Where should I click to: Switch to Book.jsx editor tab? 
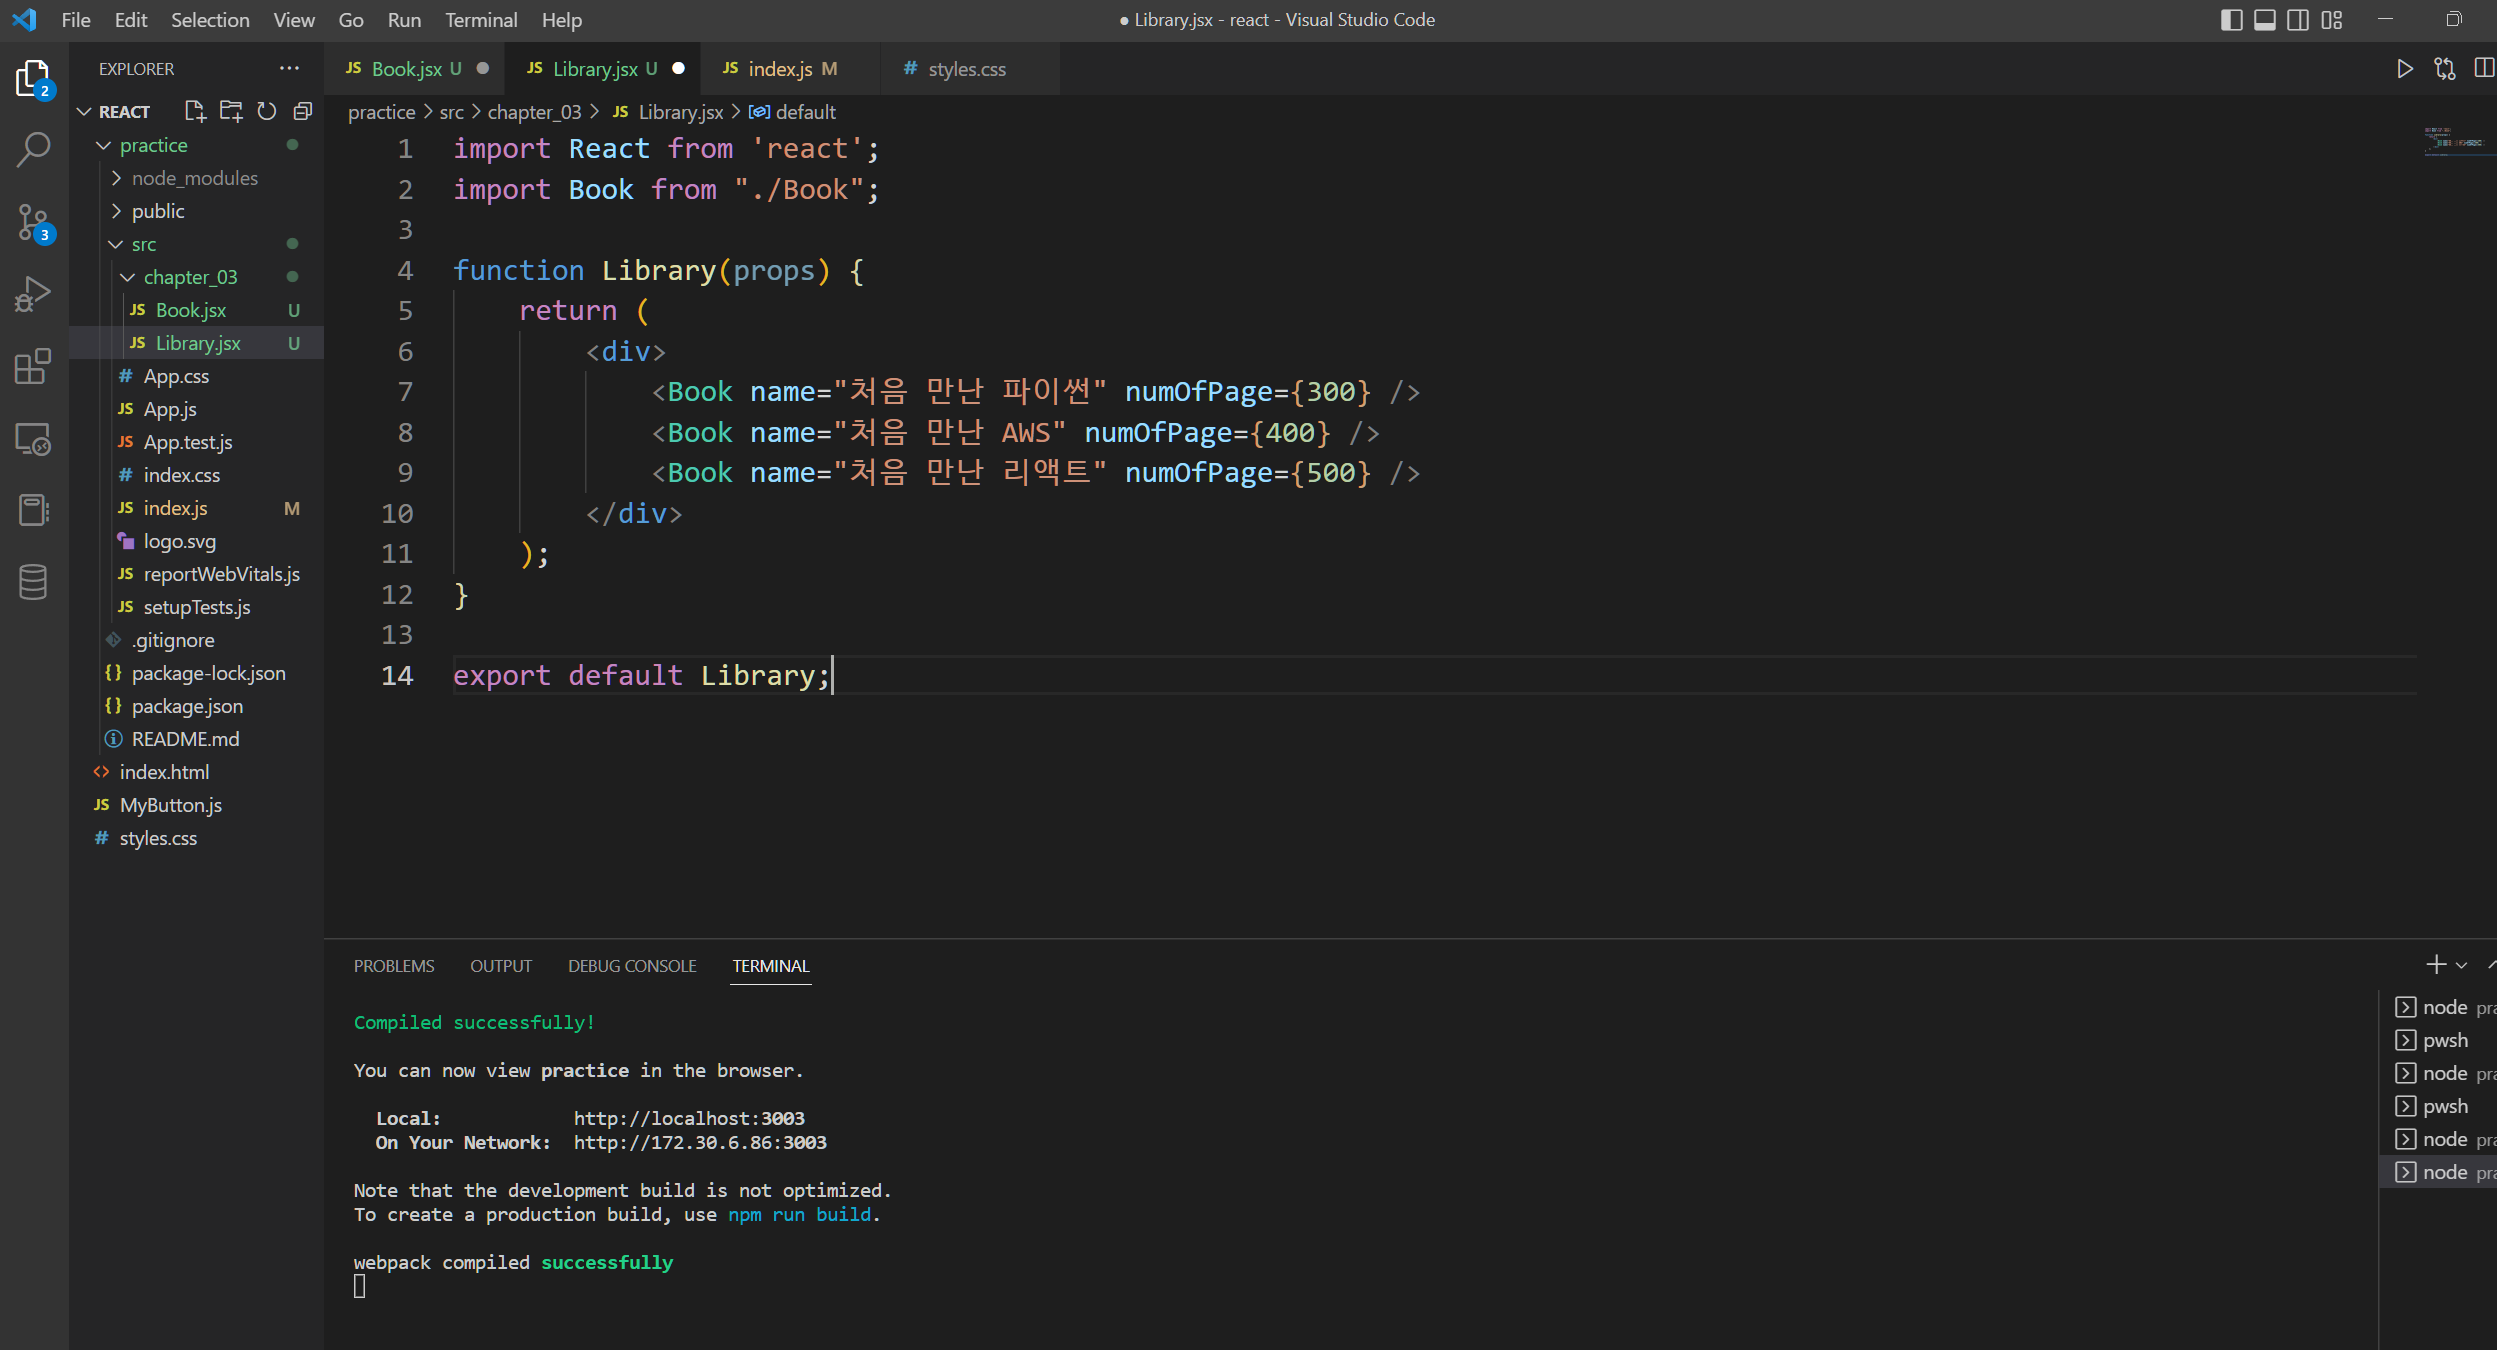(x=404, y=68)
